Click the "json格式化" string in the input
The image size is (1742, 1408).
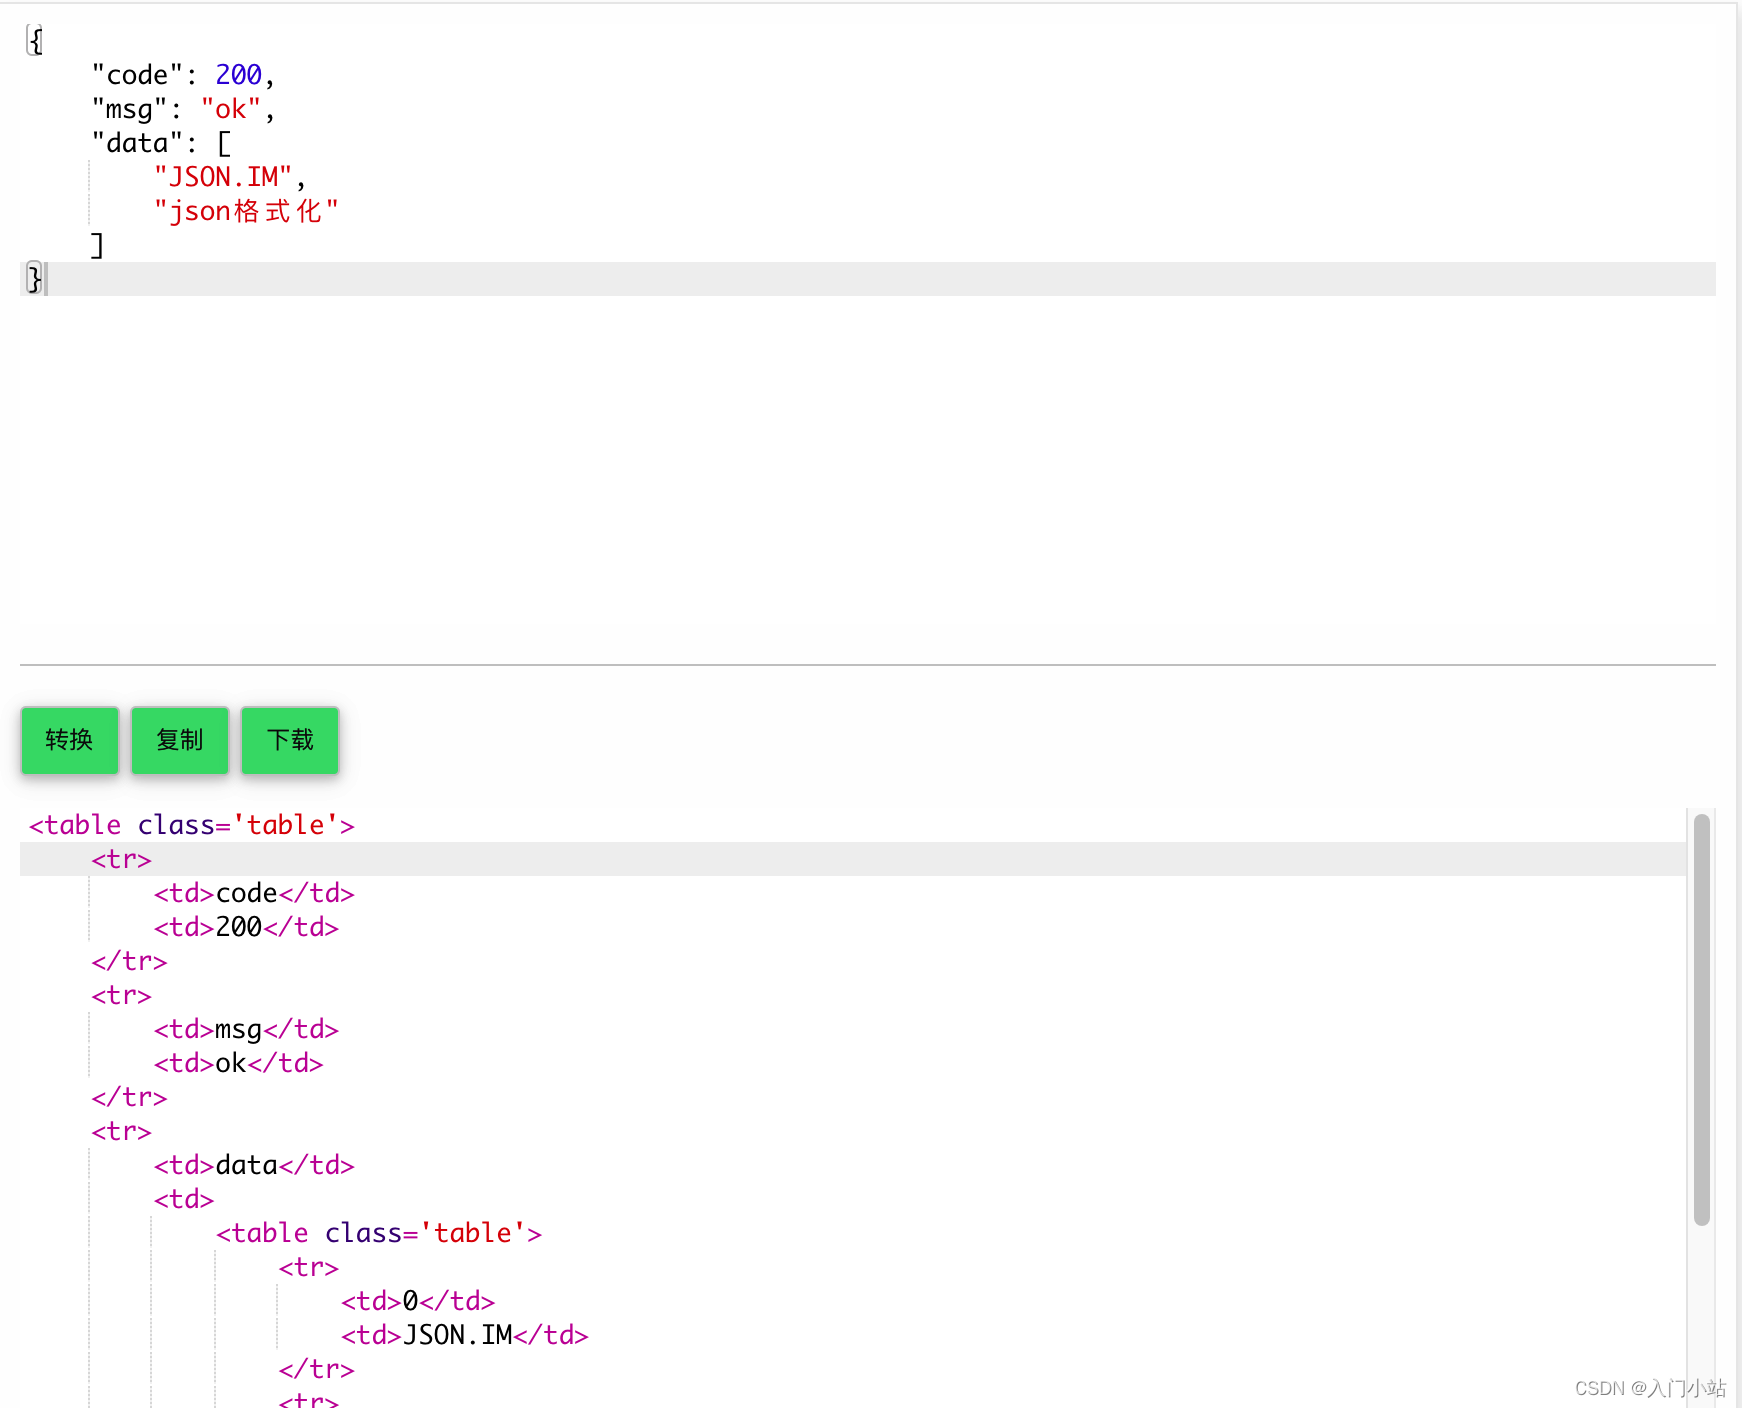tap(246, 211)
